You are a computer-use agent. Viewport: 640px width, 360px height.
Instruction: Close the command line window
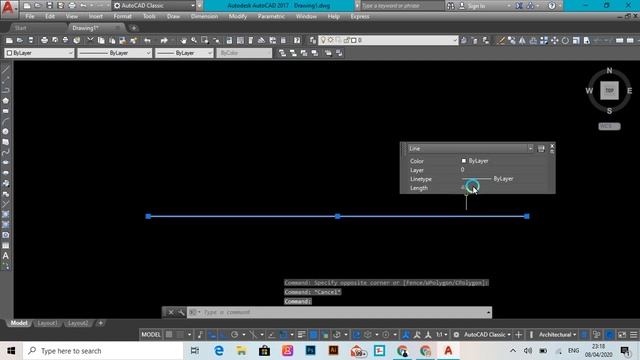pos(171,312)
